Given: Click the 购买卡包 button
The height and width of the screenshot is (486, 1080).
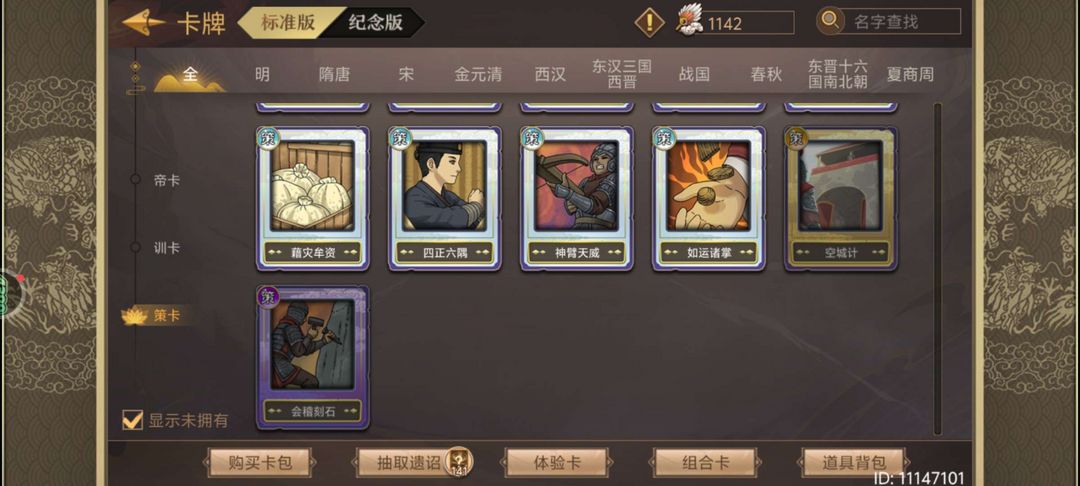Looking at the screenshot, I should (260, 463).
